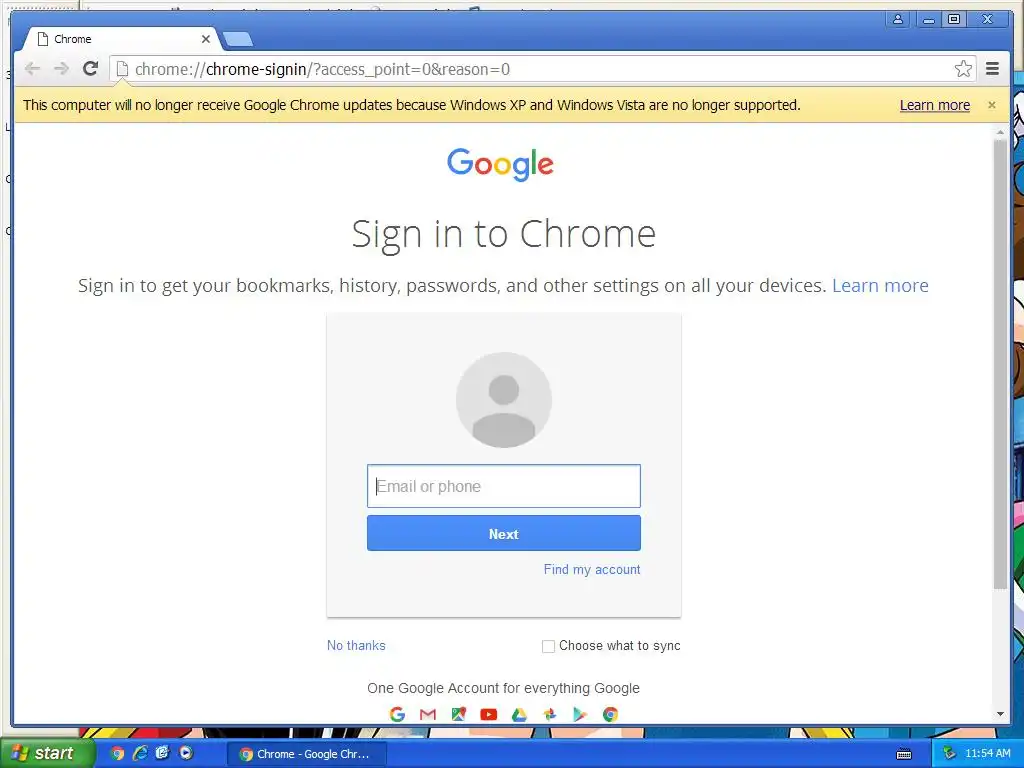Click Learn more beside sync description
This screenshot has height=768, width=1024.
(880, 285)
